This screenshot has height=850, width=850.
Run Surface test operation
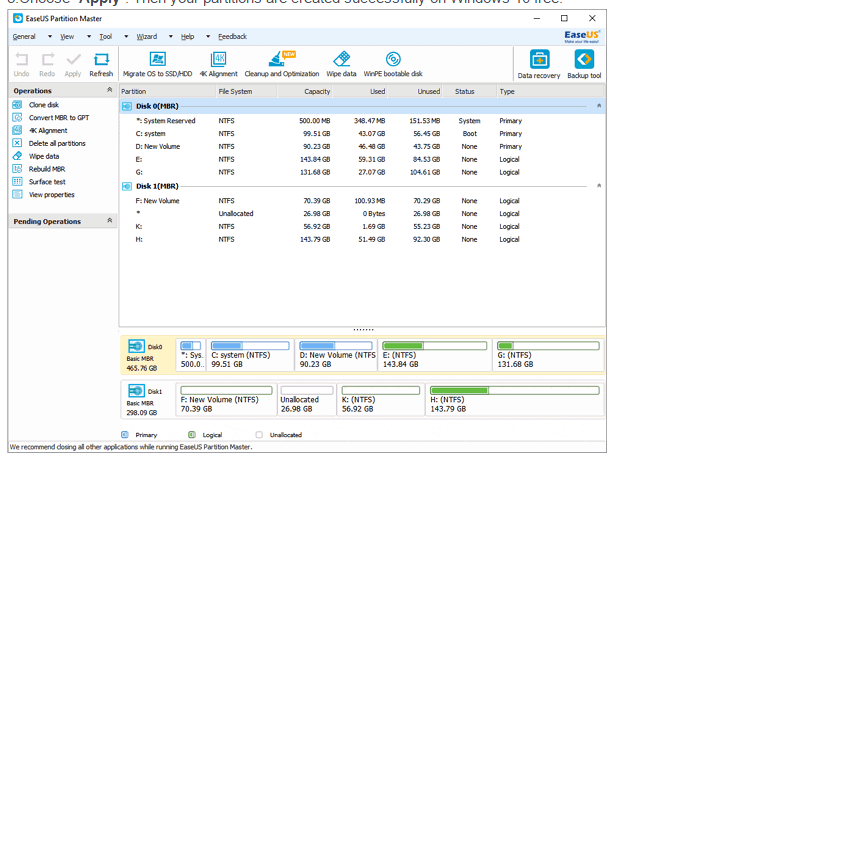click(x=47, y=182)
